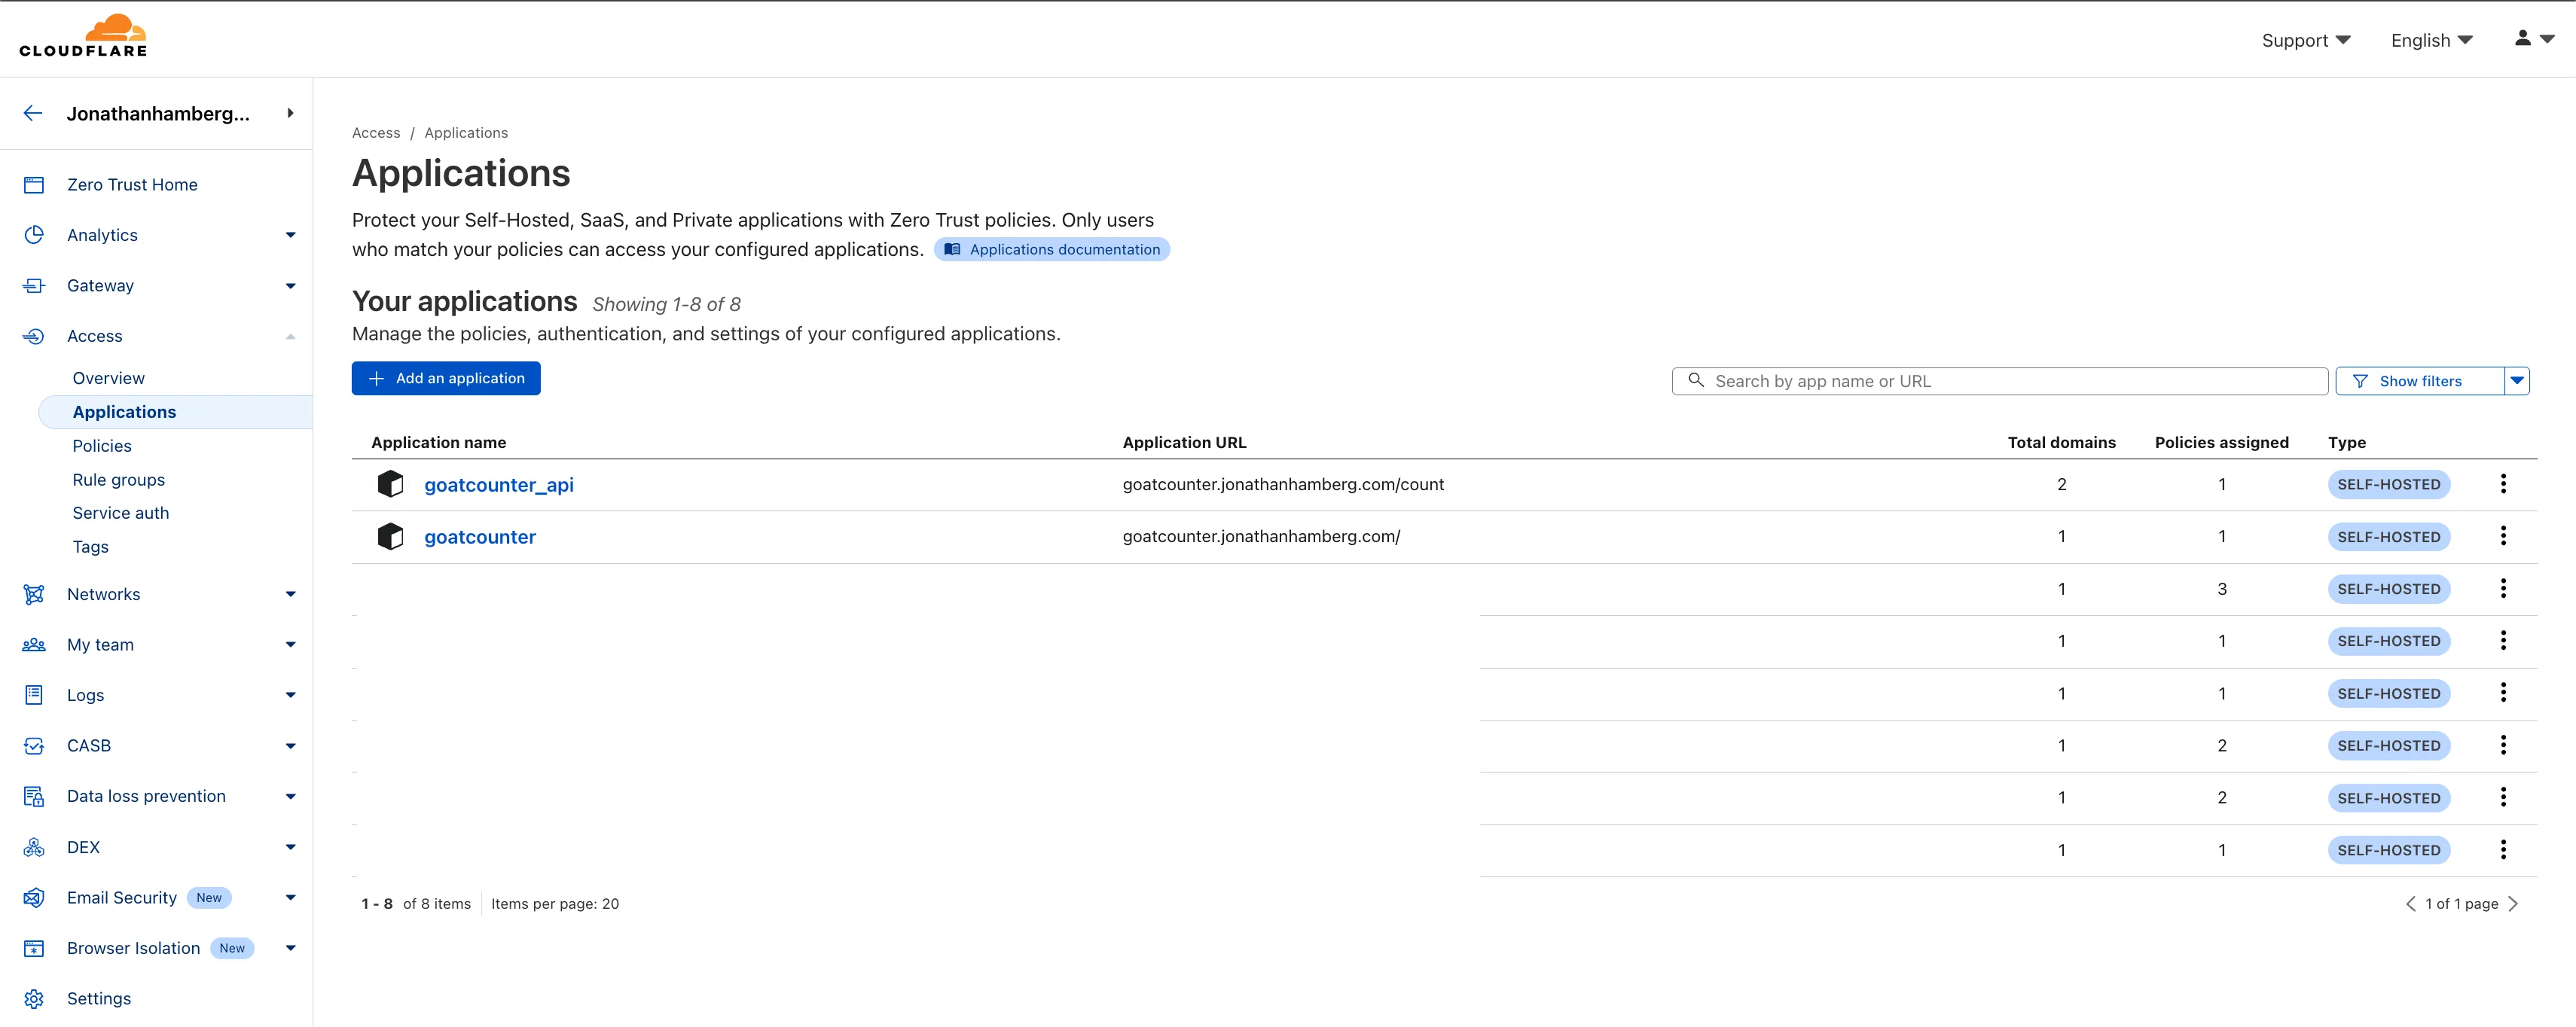This screenshot has height=1027, width=2576.
Task: Collapse the Access menu section
Action: (x=291, y=336)
